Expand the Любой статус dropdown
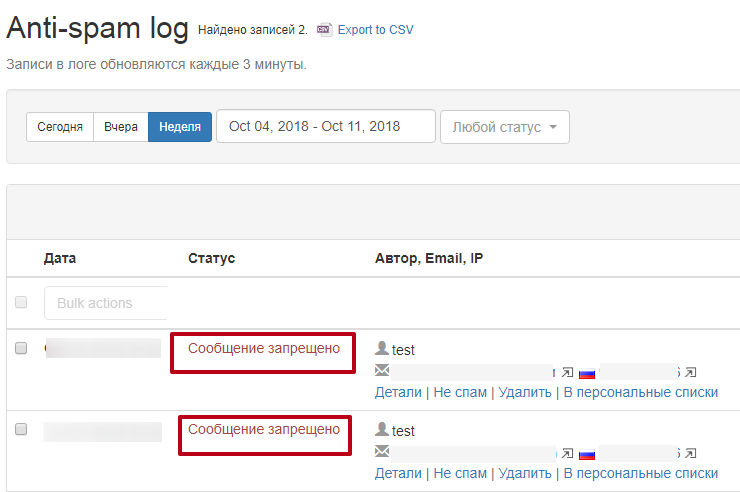 [x=504, y=127]
